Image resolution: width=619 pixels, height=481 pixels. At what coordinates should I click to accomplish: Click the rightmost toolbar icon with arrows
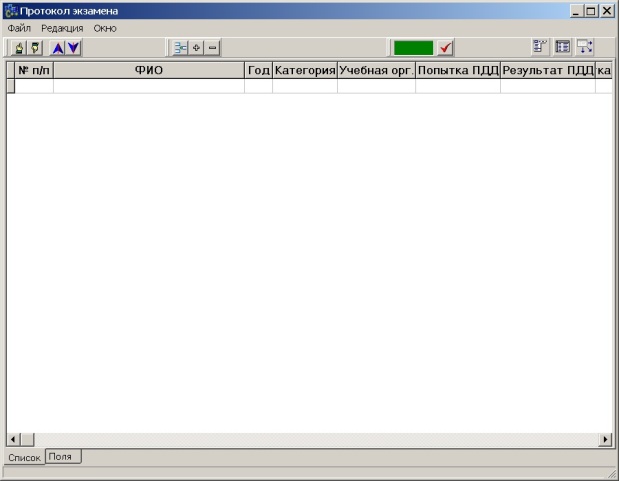click(x=585, y=47)
